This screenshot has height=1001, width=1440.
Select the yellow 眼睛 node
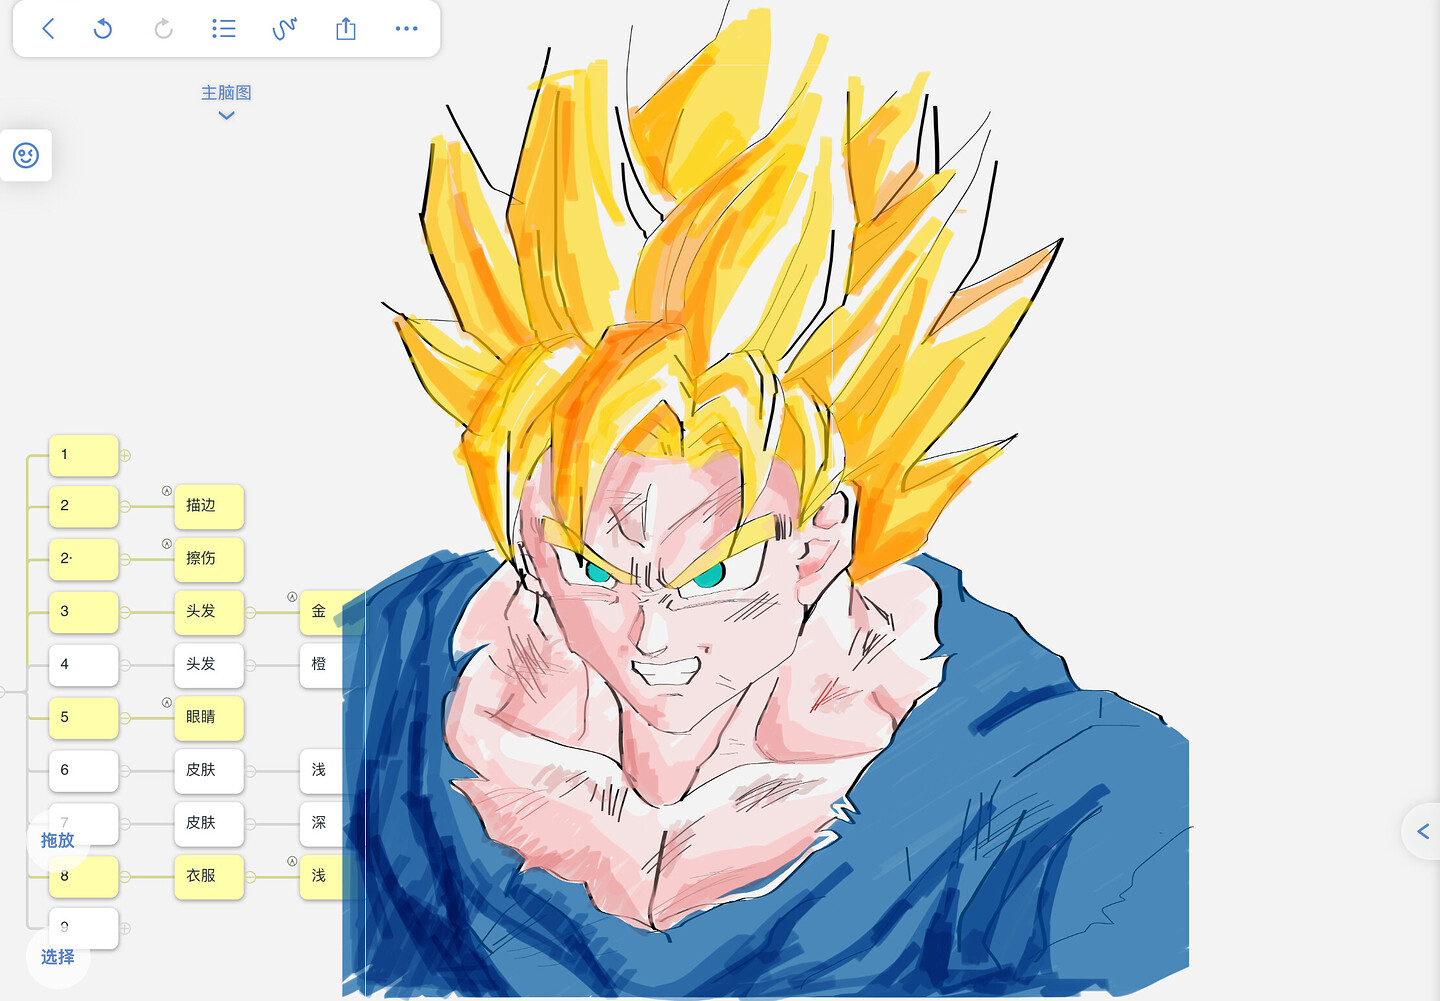[x=209, y=717]
